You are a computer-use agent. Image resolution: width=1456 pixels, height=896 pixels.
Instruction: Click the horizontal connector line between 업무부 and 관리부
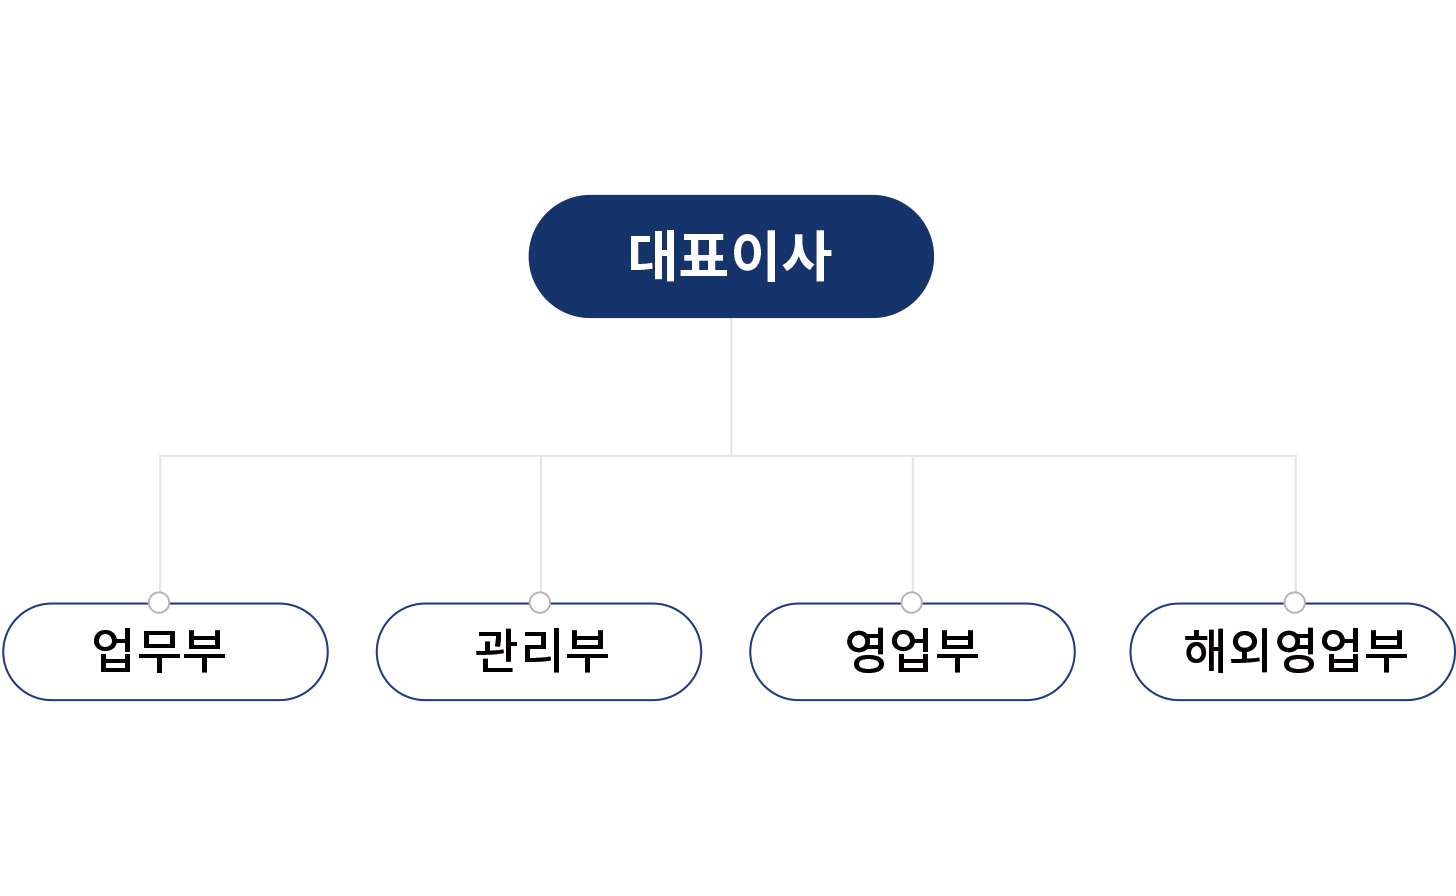[x=350, y=456]
